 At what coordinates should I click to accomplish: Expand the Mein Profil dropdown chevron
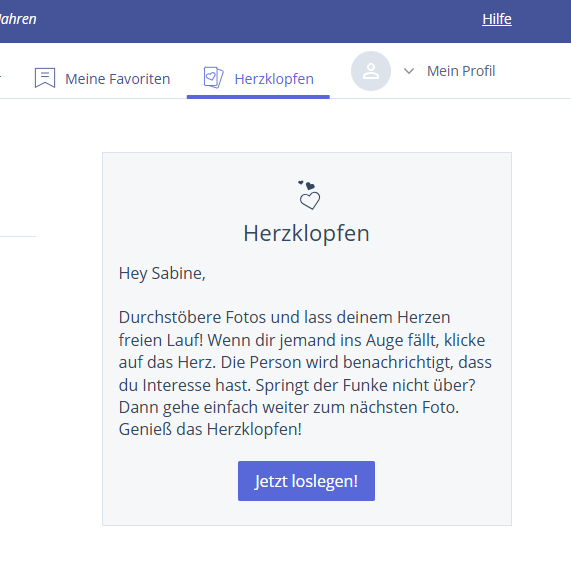[409, 71]
